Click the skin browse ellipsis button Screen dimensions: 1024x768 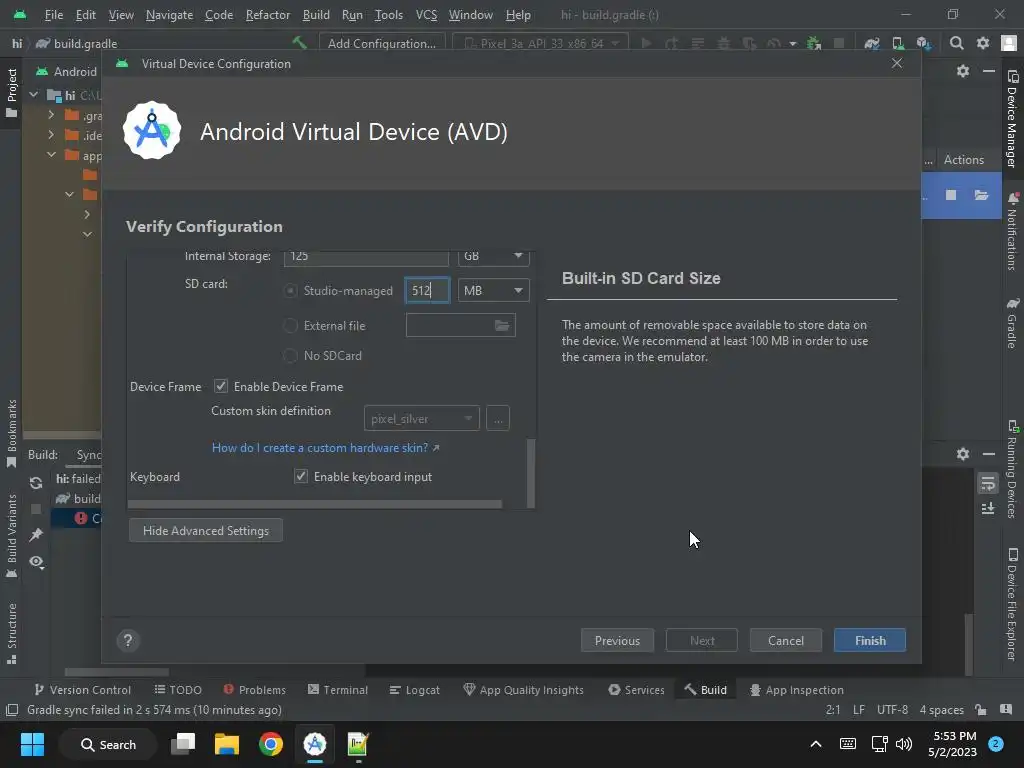click(498, 418)
